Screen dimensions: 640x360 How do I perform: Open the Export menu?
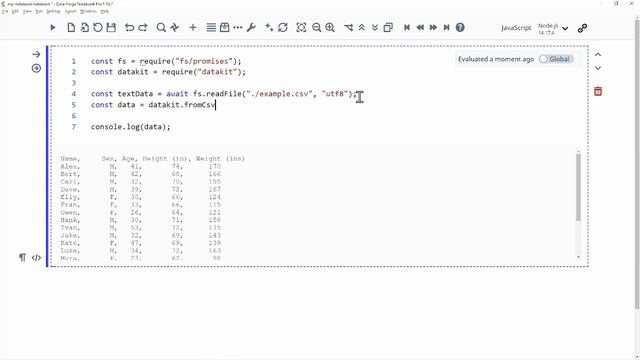(x=71, y=11)
